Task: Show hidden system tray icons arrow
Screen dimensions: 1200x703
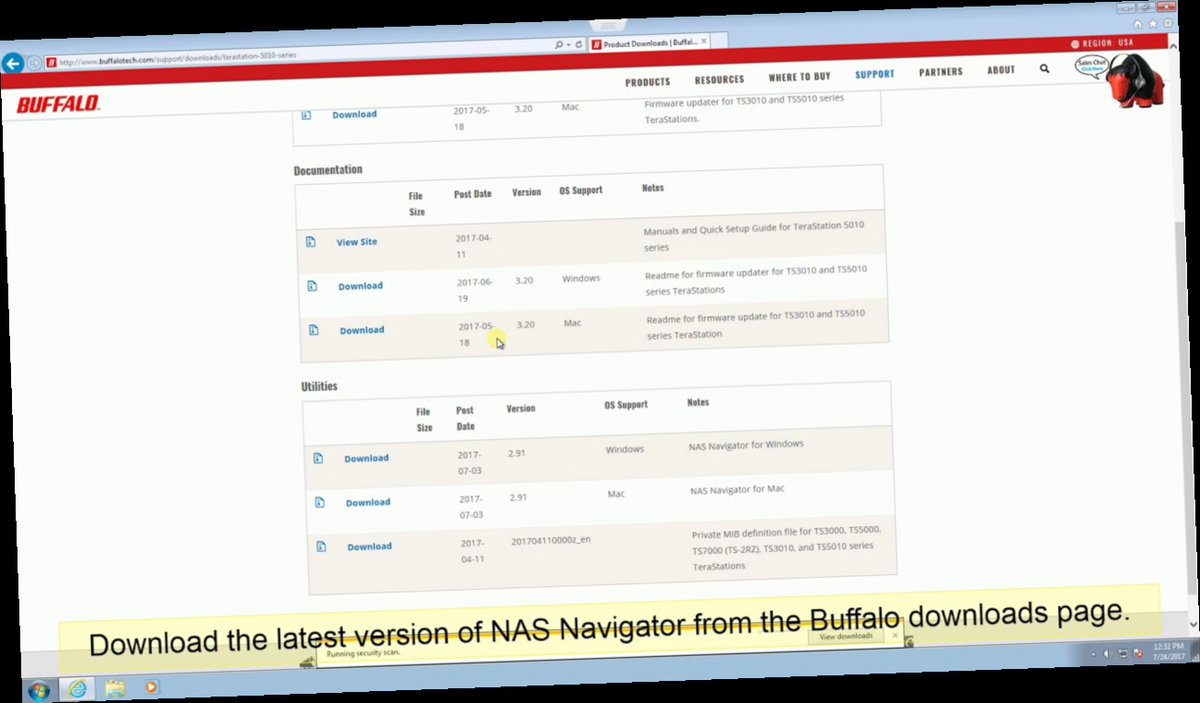Action: tap(1093, 654)
